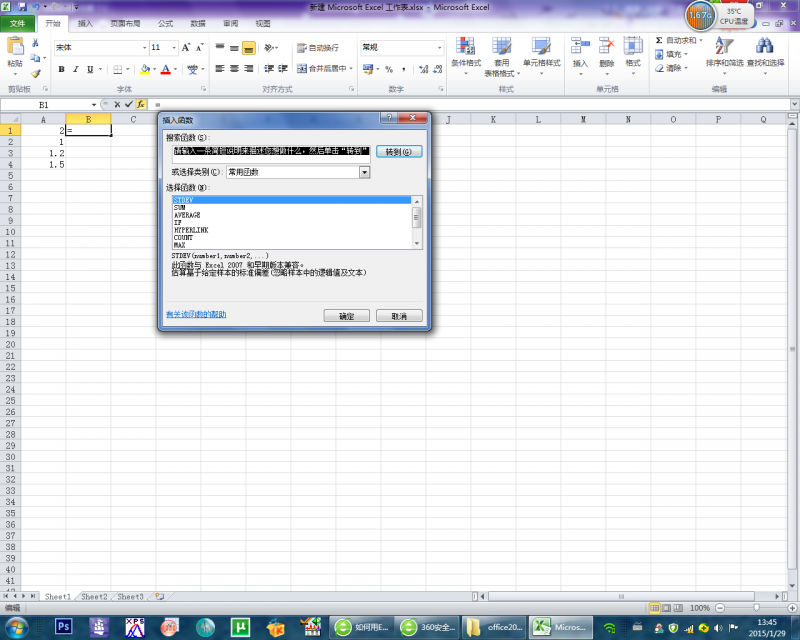Image resolution: width=800 pixels, height=640 pixels.
Task: Click Cancel button in the function dialog
Action: coord(399,316)
